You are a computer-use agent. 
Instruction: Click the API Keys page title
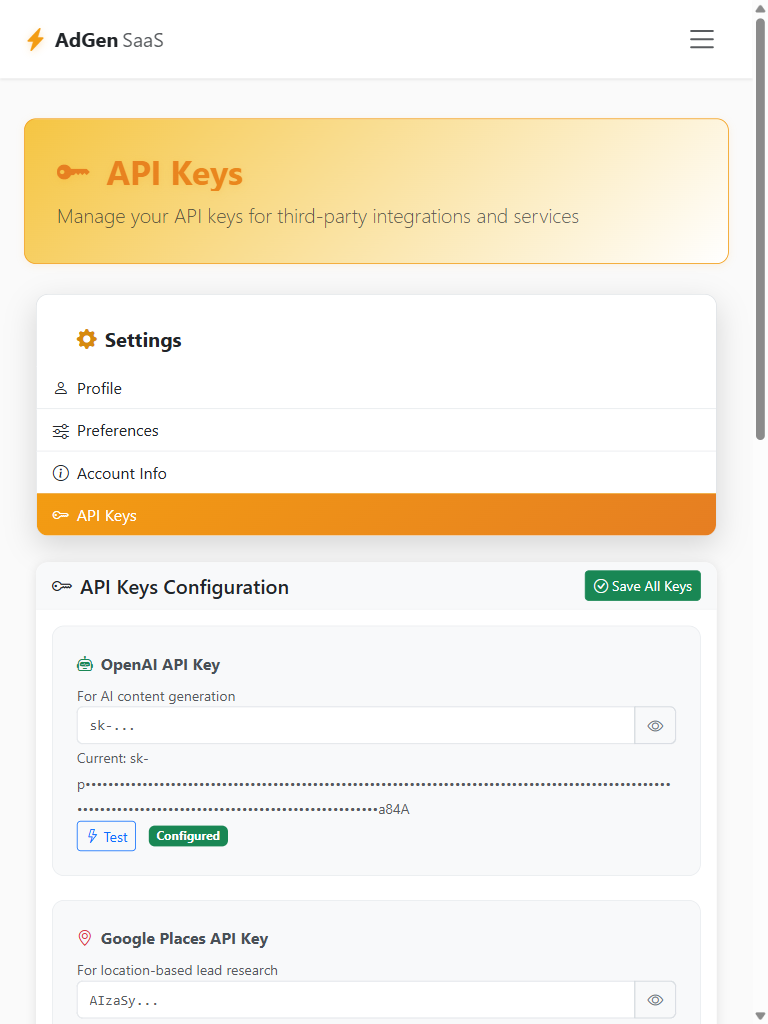(174, 173)
